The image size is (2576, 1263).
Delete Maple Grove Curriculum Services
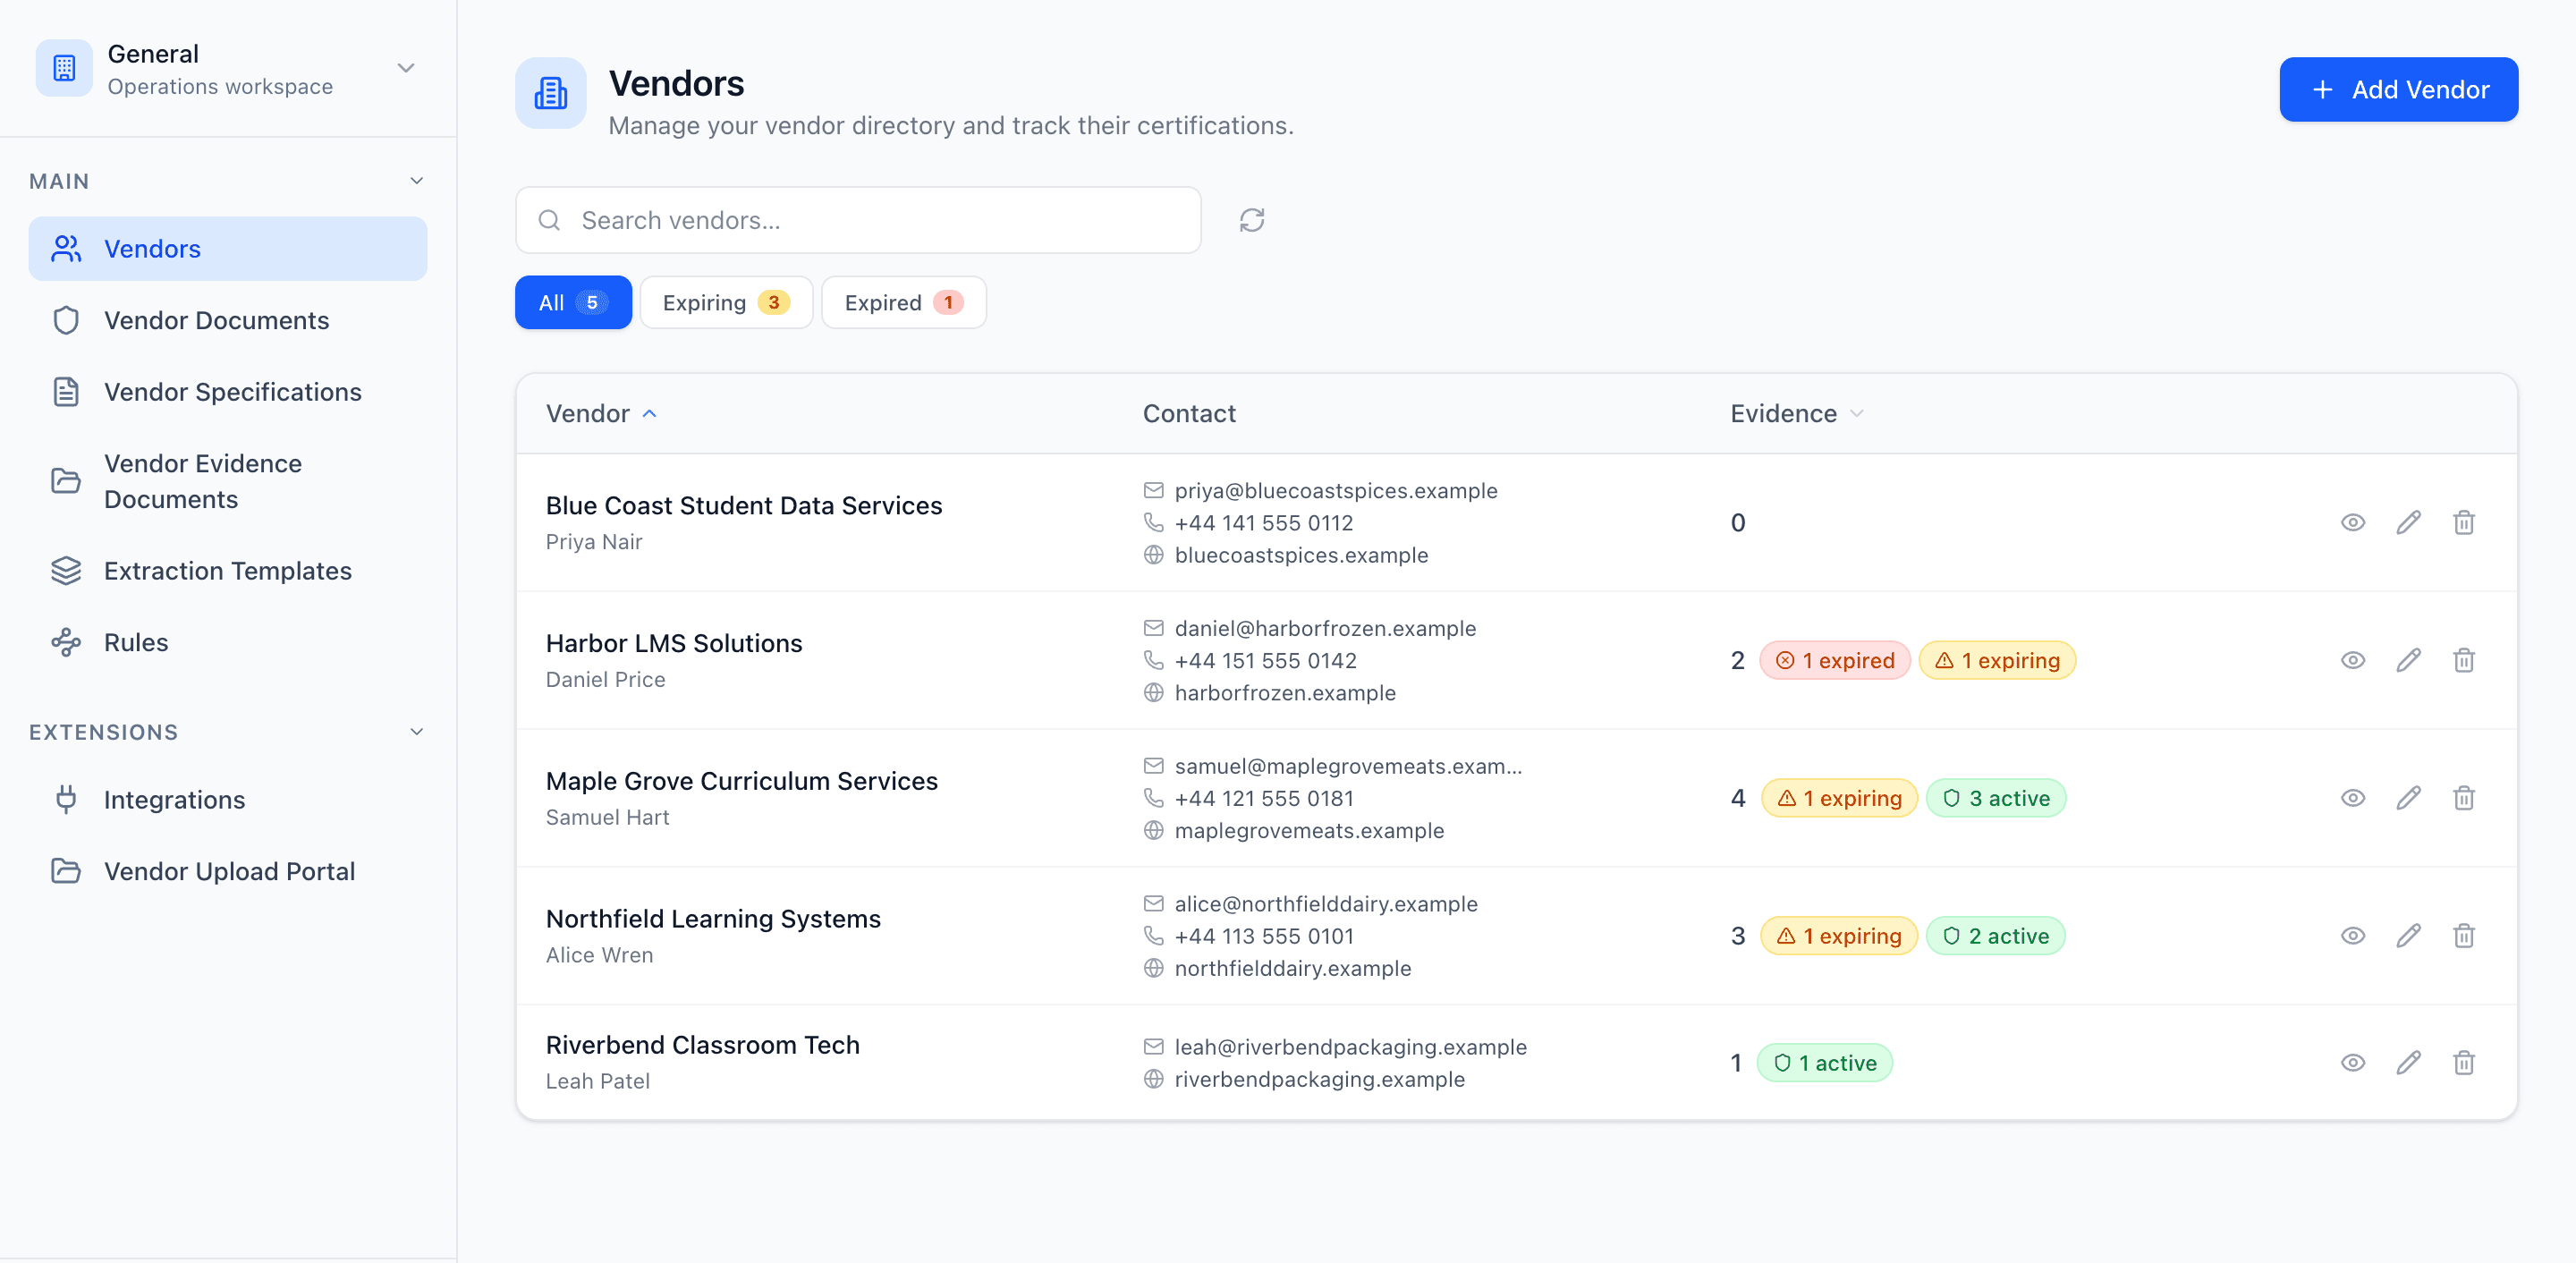click(2463, 798)
